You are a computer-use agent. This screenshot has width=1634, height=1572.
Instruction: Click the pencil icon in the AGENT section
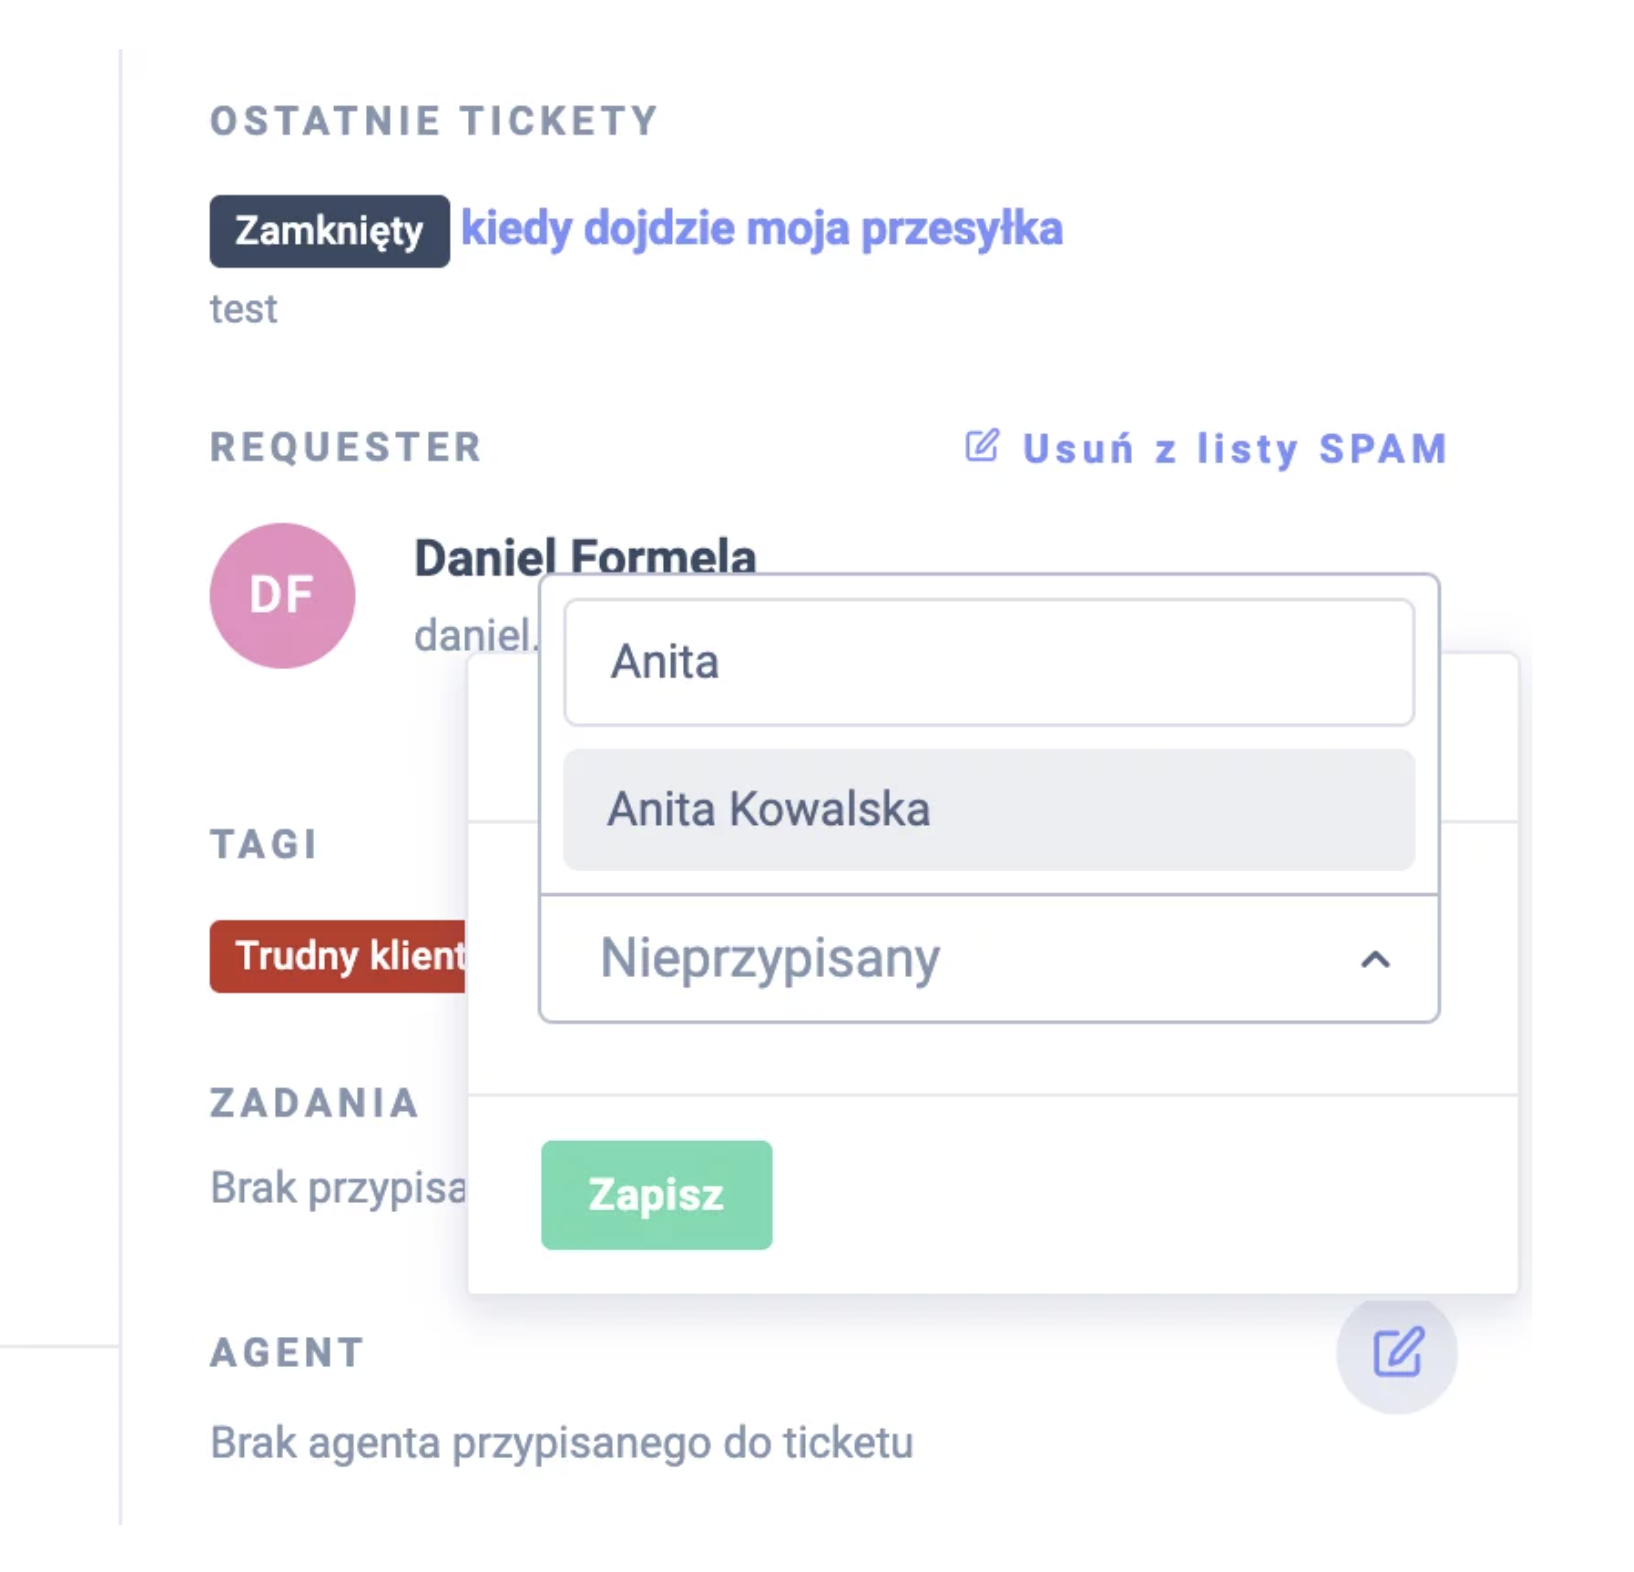pos(1397,1352)
